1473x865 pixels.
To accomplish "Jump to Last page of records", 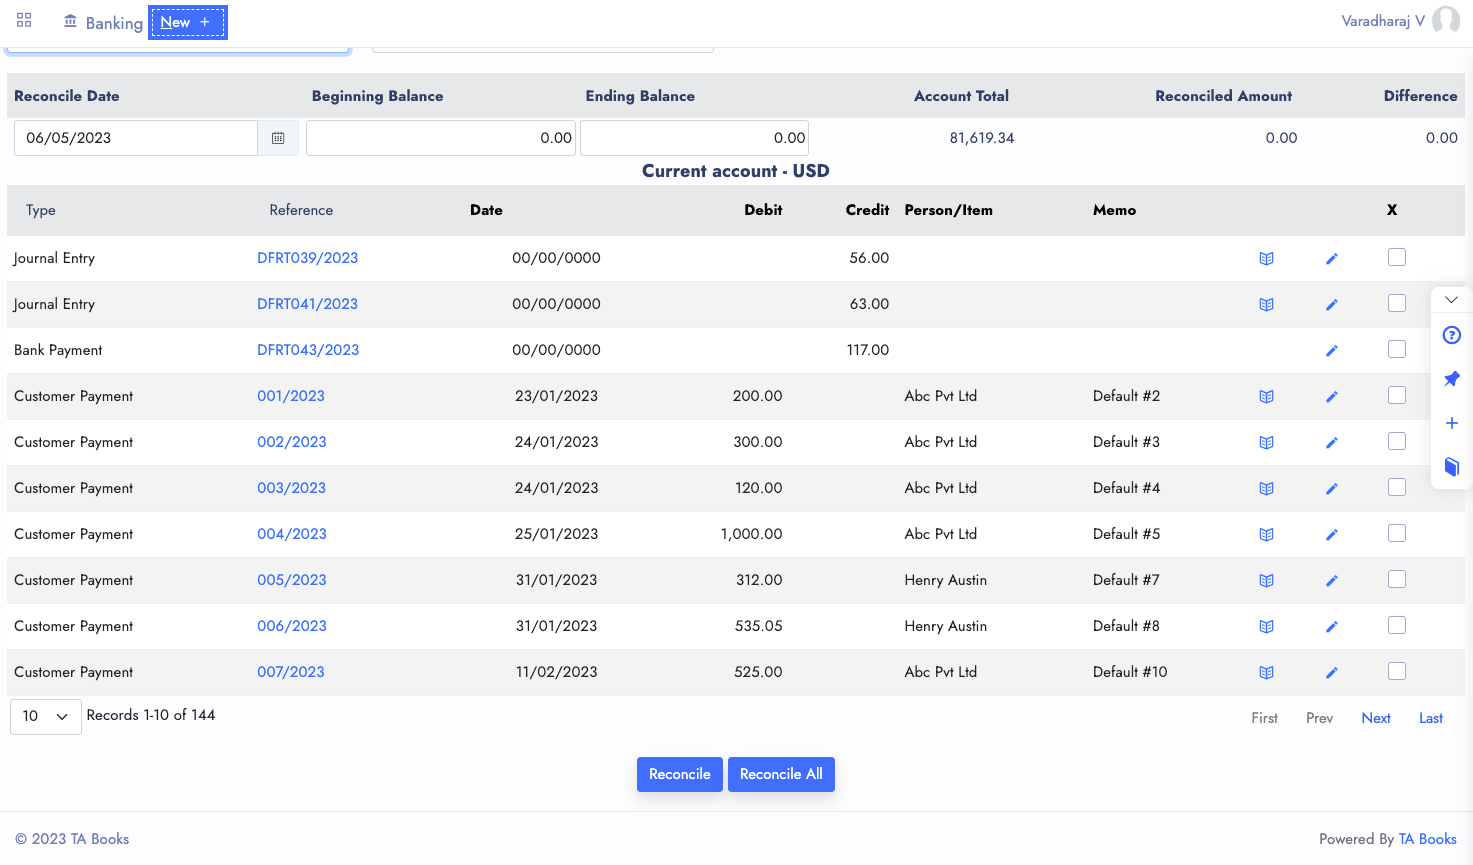I will [1431, 718].
